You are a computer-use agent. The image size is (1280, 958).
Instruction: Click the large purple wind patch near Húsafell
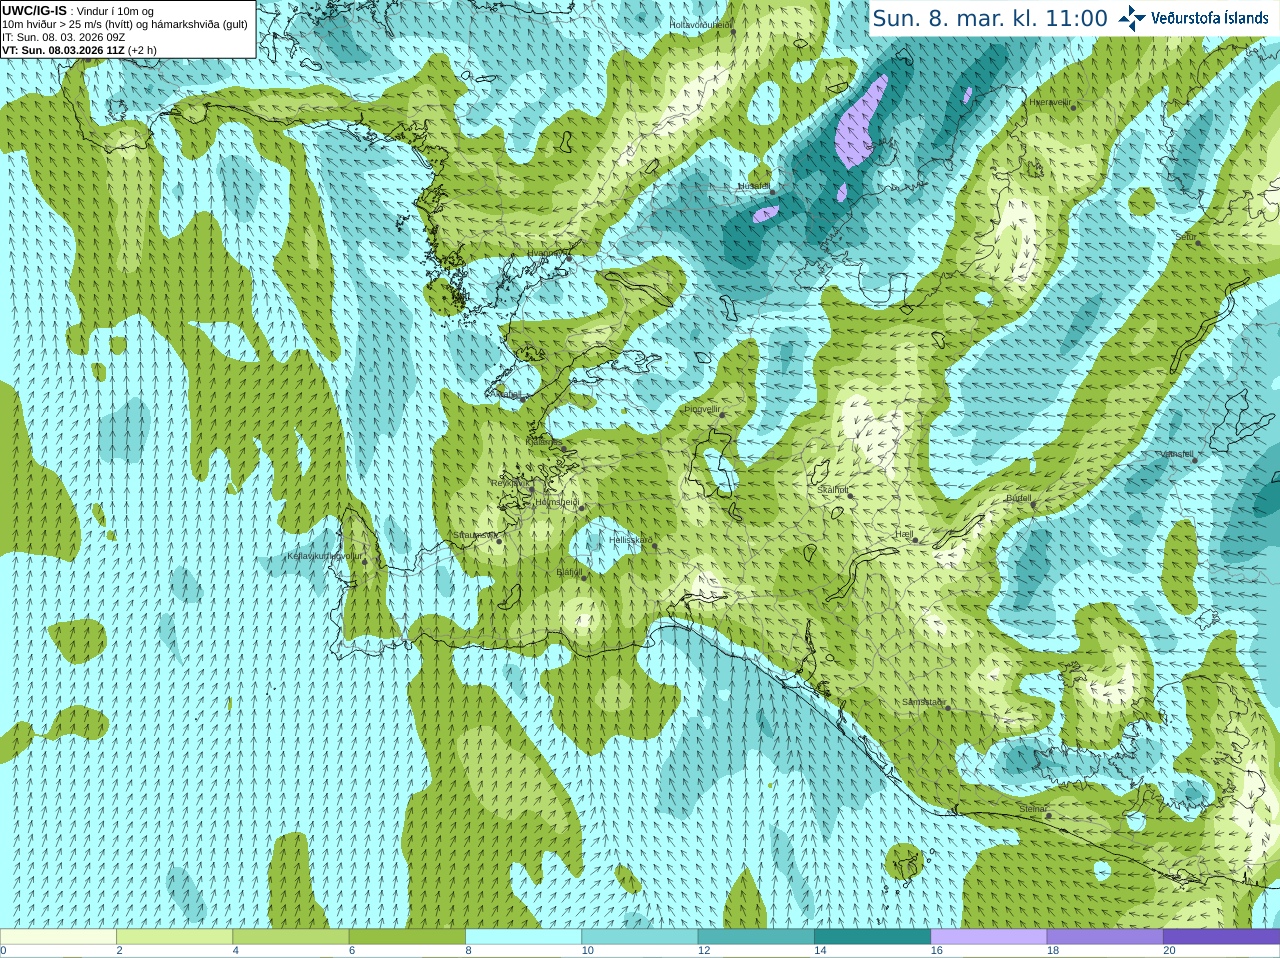pos(860,125)
